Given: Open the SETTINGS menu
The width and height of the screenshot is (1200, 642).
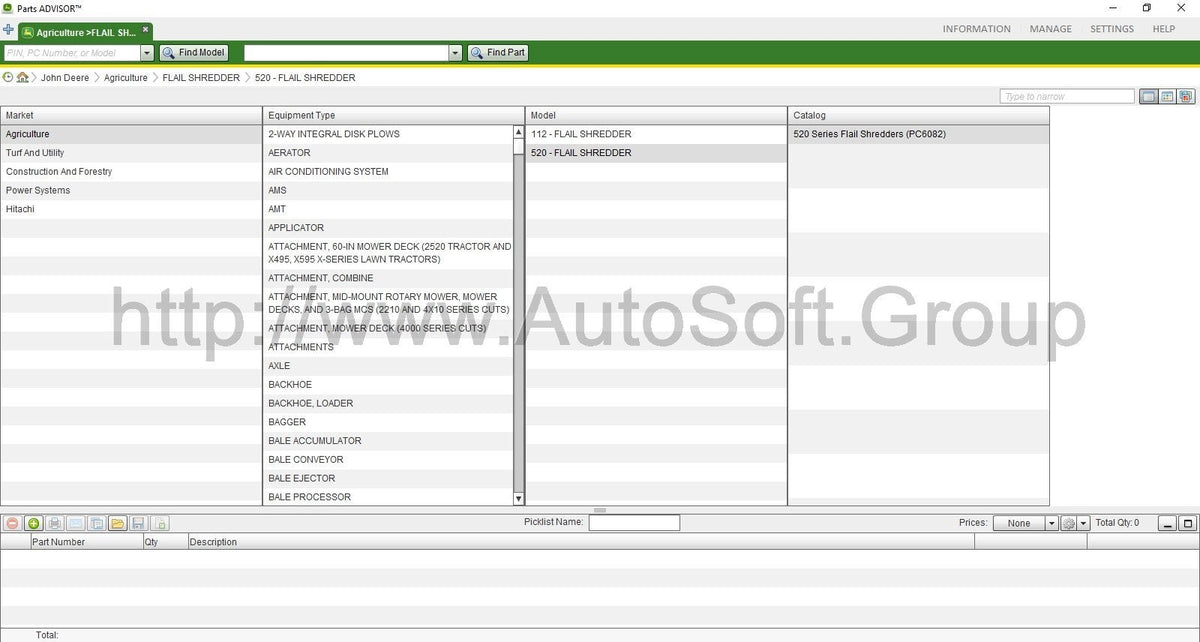Looking at the screenshot, I should click(1111, 28).
